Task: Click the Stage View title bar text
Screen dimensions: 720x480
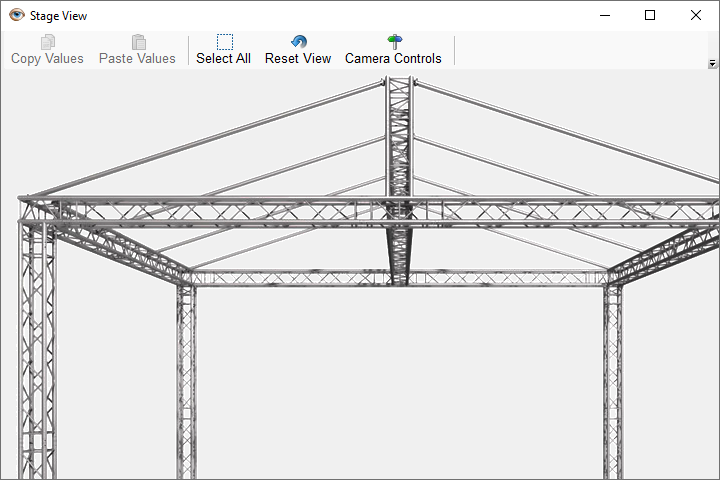Action: click(x=60, y=15)
